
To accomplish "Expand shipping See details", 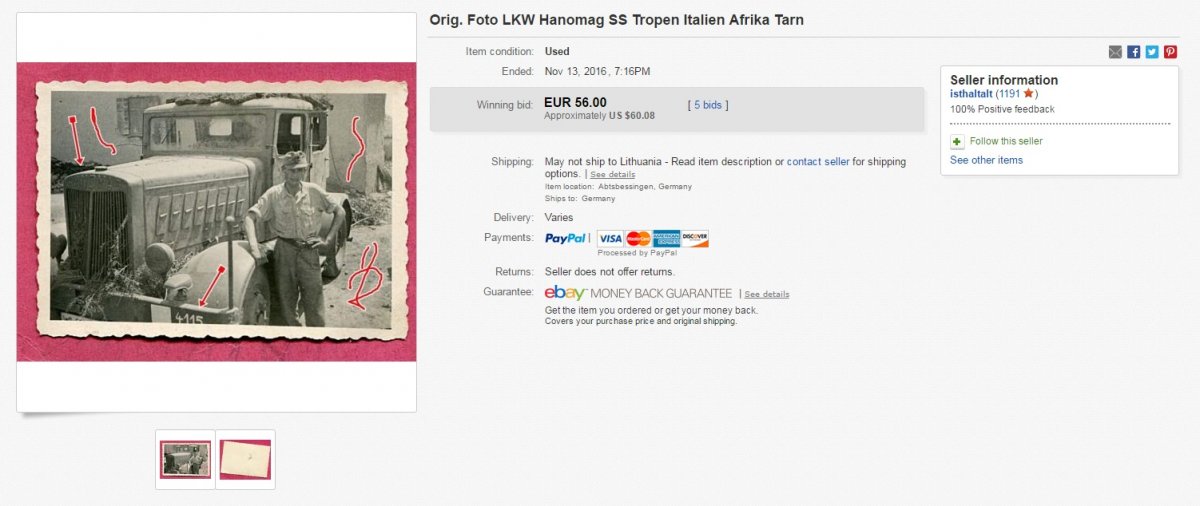I will pos(612,175).
